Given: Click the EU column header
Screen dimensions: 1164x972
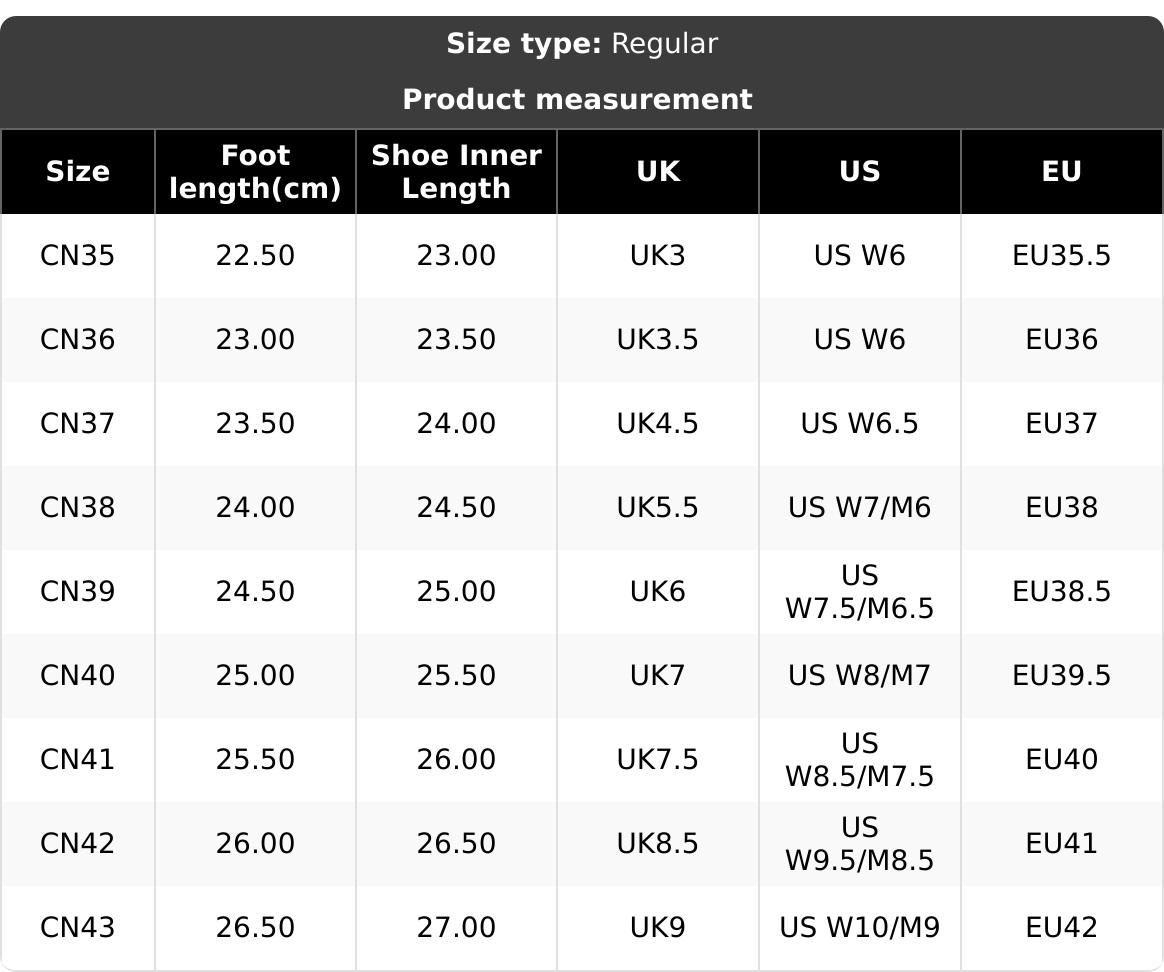Looking at the screenshot, I should (1061, 172).
